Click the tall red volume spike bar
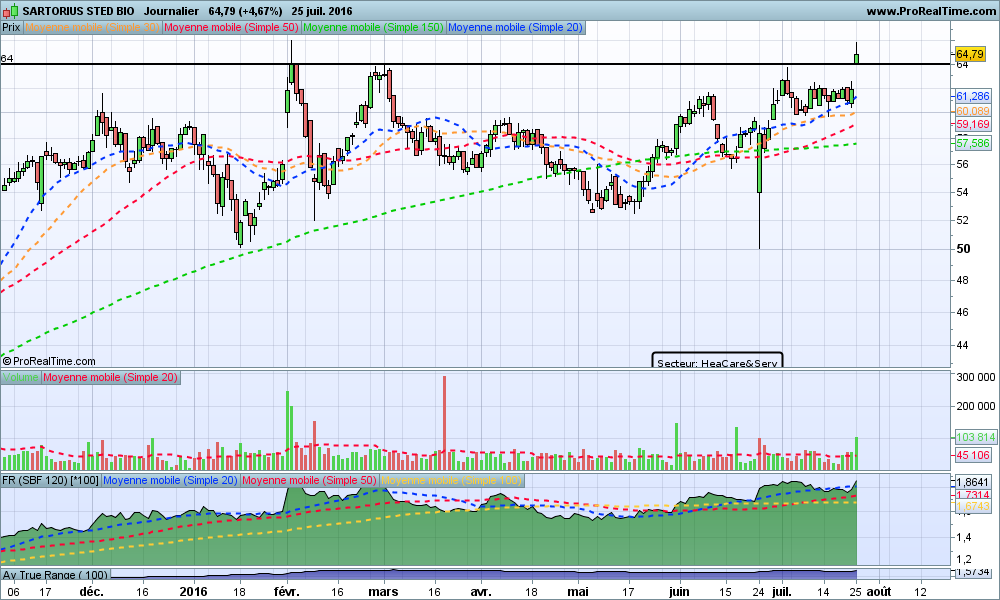 tap(445, 423)
